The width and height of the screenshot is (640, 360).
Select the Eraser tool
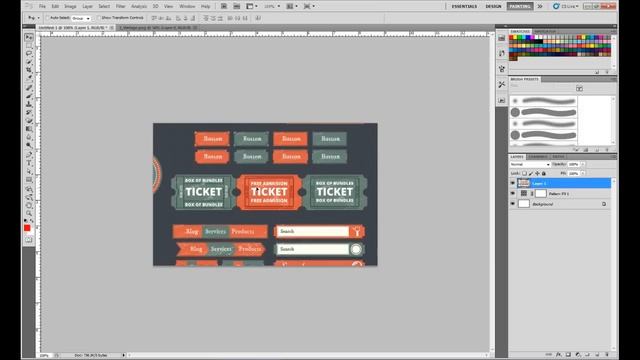click(x=29, y=120)
